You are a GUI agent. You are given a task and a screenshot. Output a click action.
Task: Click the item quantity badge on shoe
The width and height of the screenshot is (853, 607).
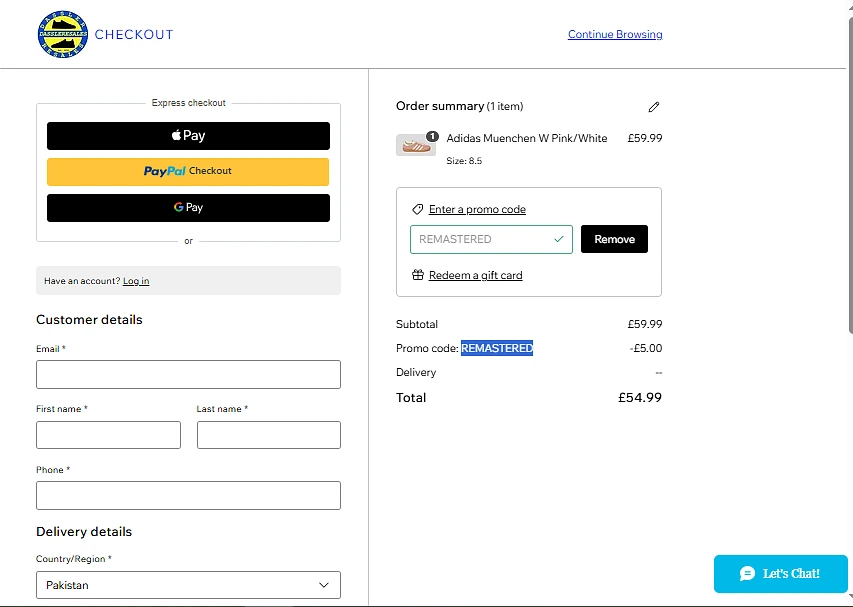point(432,136)
